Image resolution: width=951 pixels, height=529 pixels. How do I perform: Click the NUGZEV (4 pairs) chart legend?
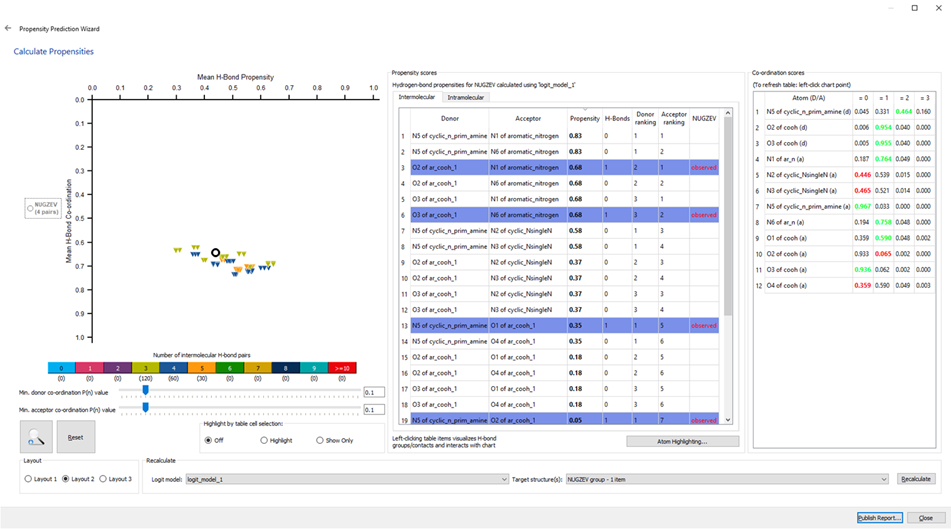45,208
